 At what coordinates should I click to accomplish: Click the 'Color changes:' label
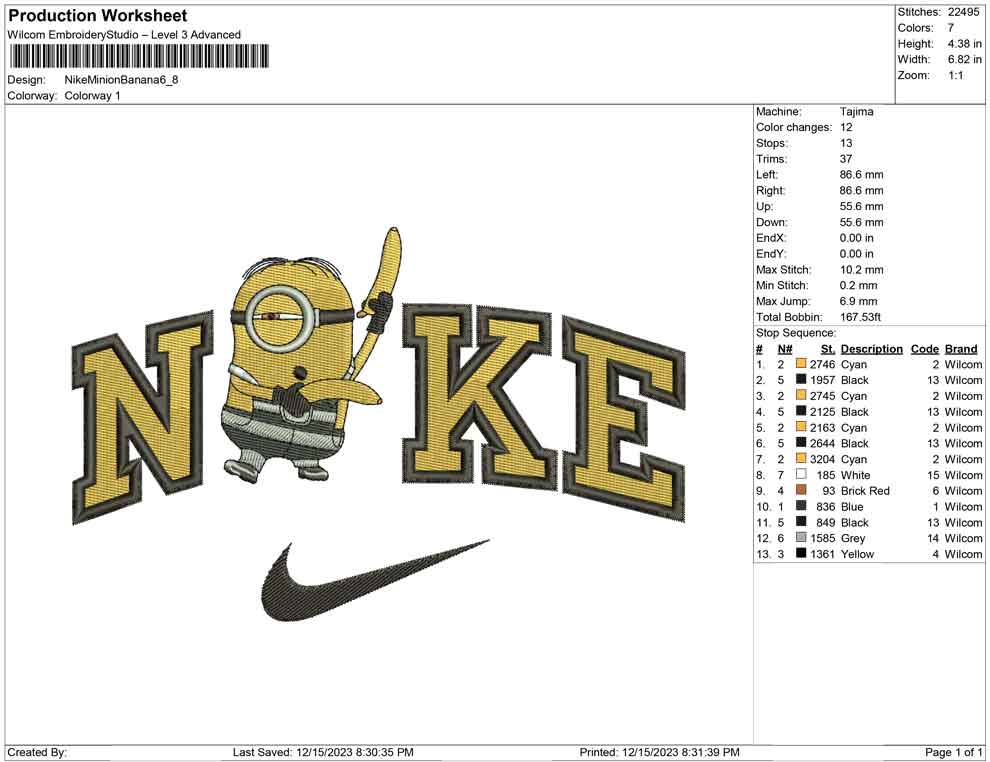tap(794, 128)
